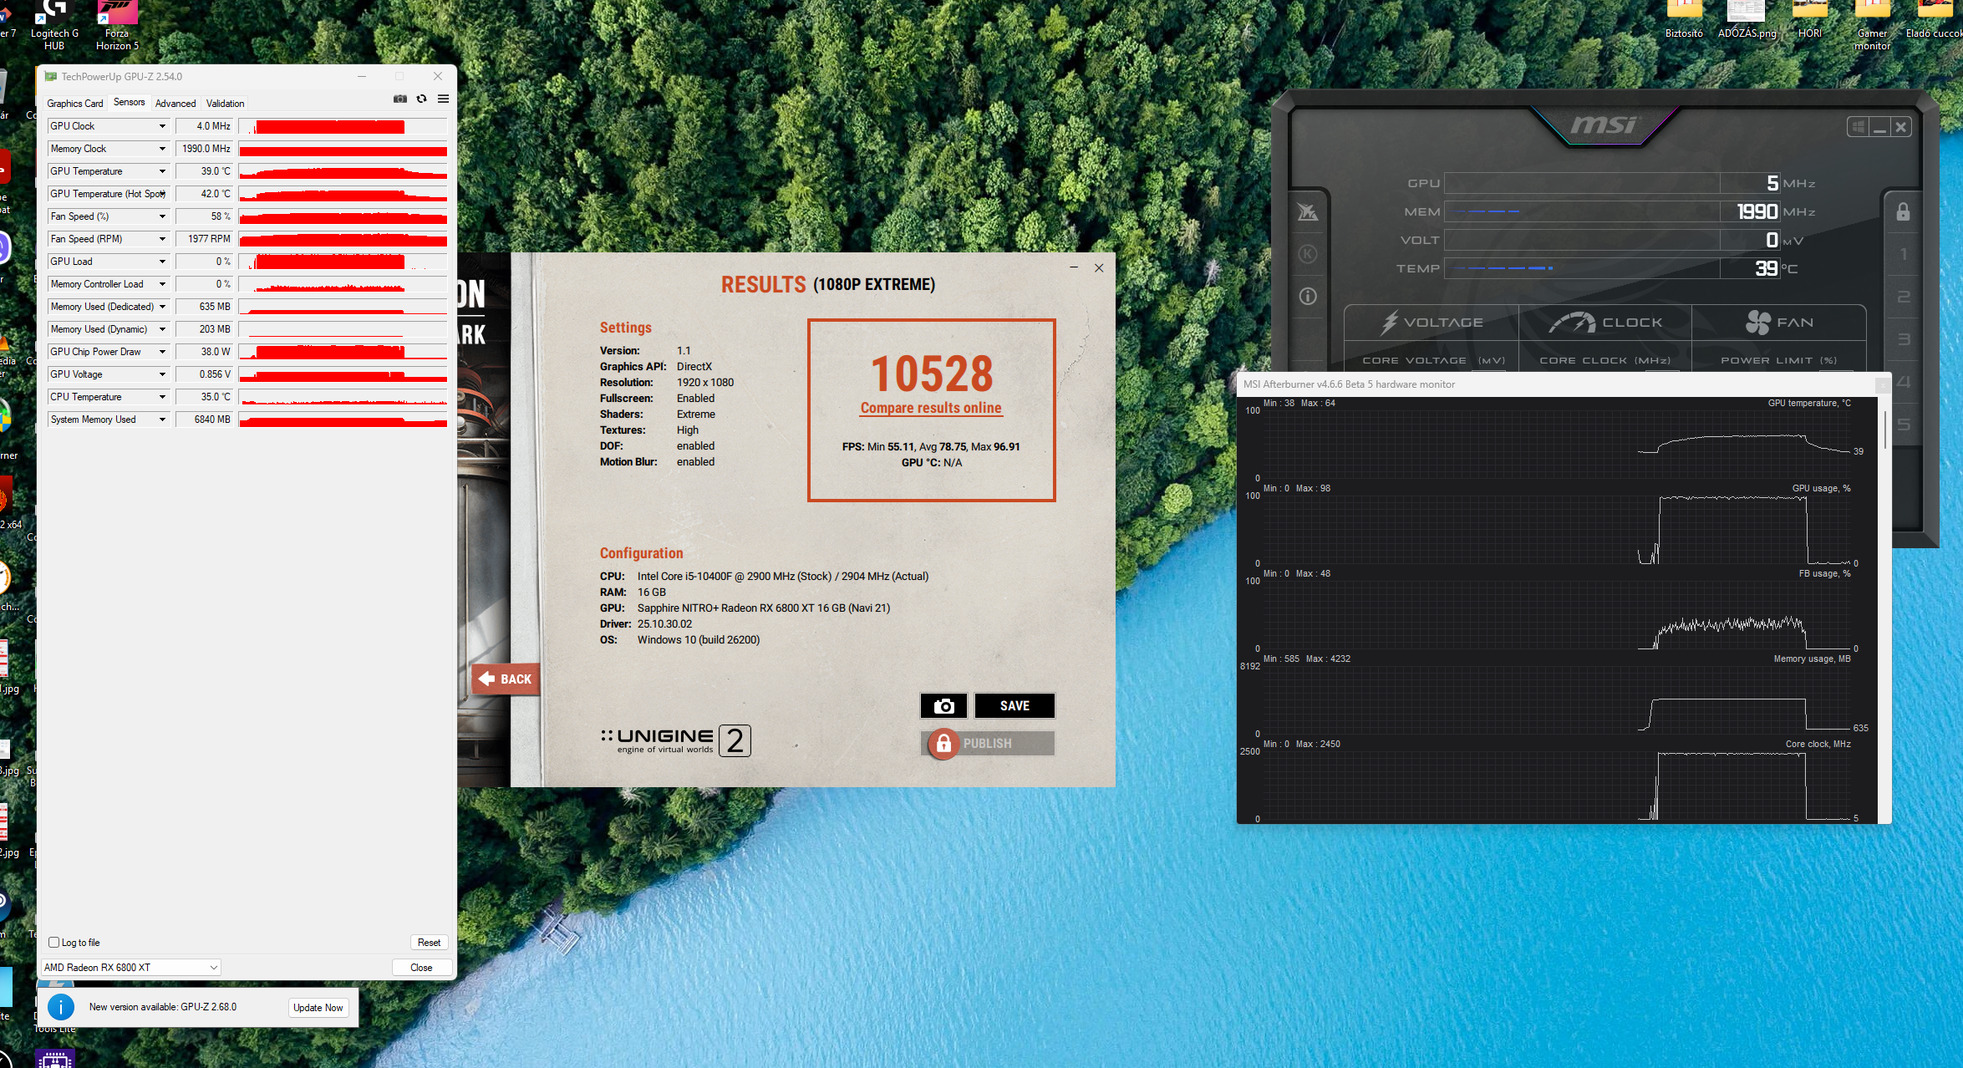Click the Reset button in GPU-Z
The image size is (1963, 1068).
pyautogui.click(x=429, y=942)
